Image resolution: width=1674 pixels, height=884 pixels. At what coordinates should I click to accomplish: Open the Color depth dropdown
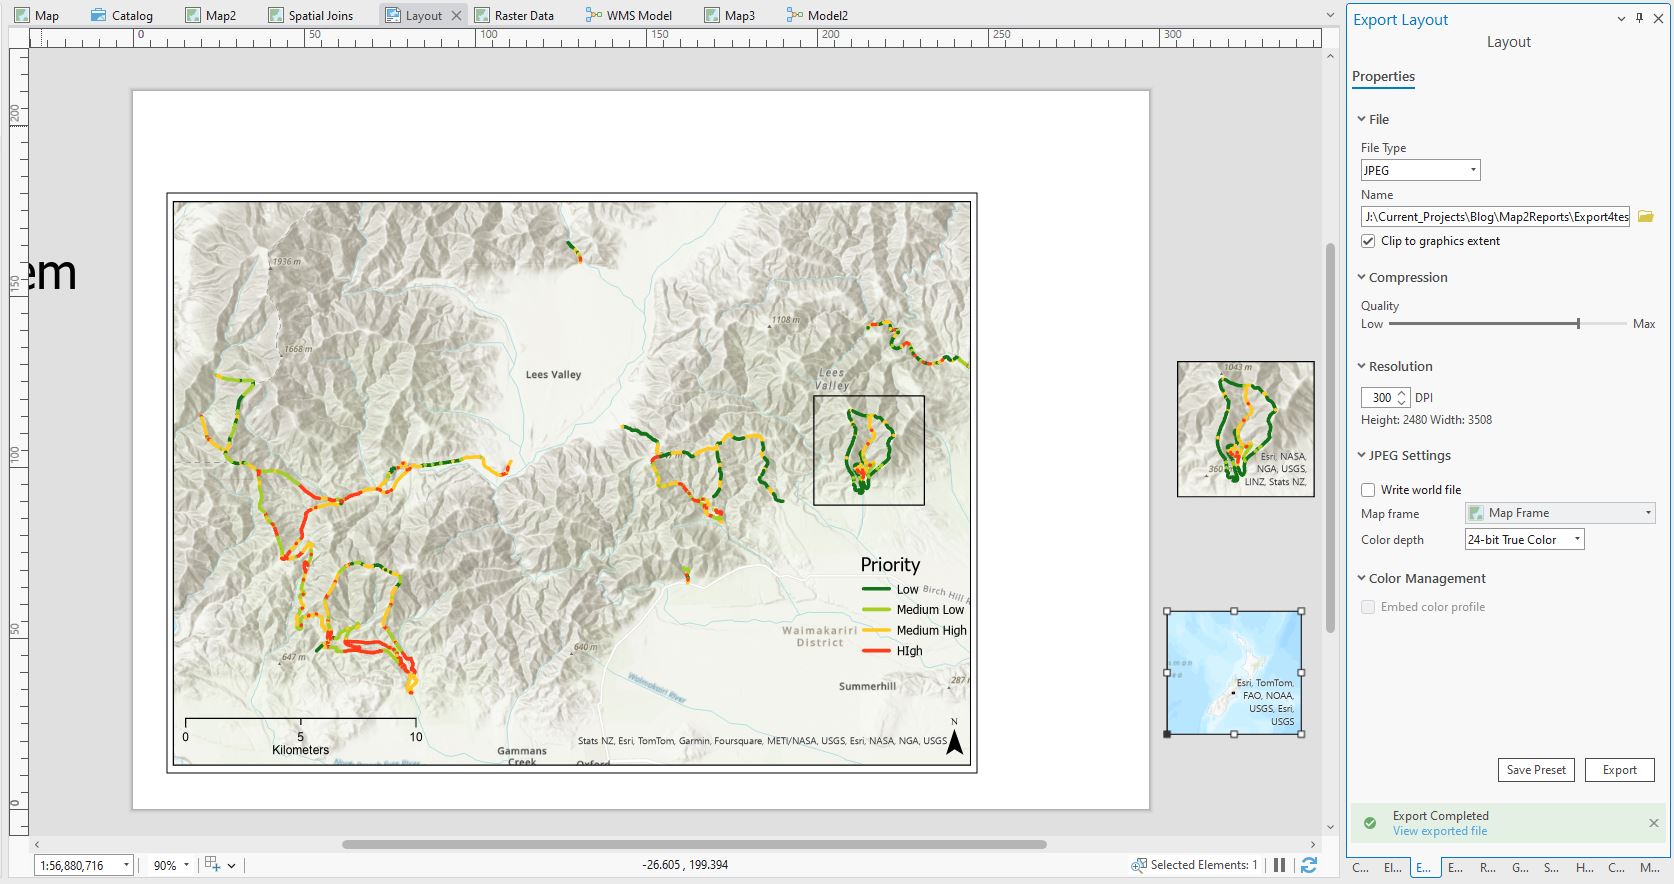1524,540
